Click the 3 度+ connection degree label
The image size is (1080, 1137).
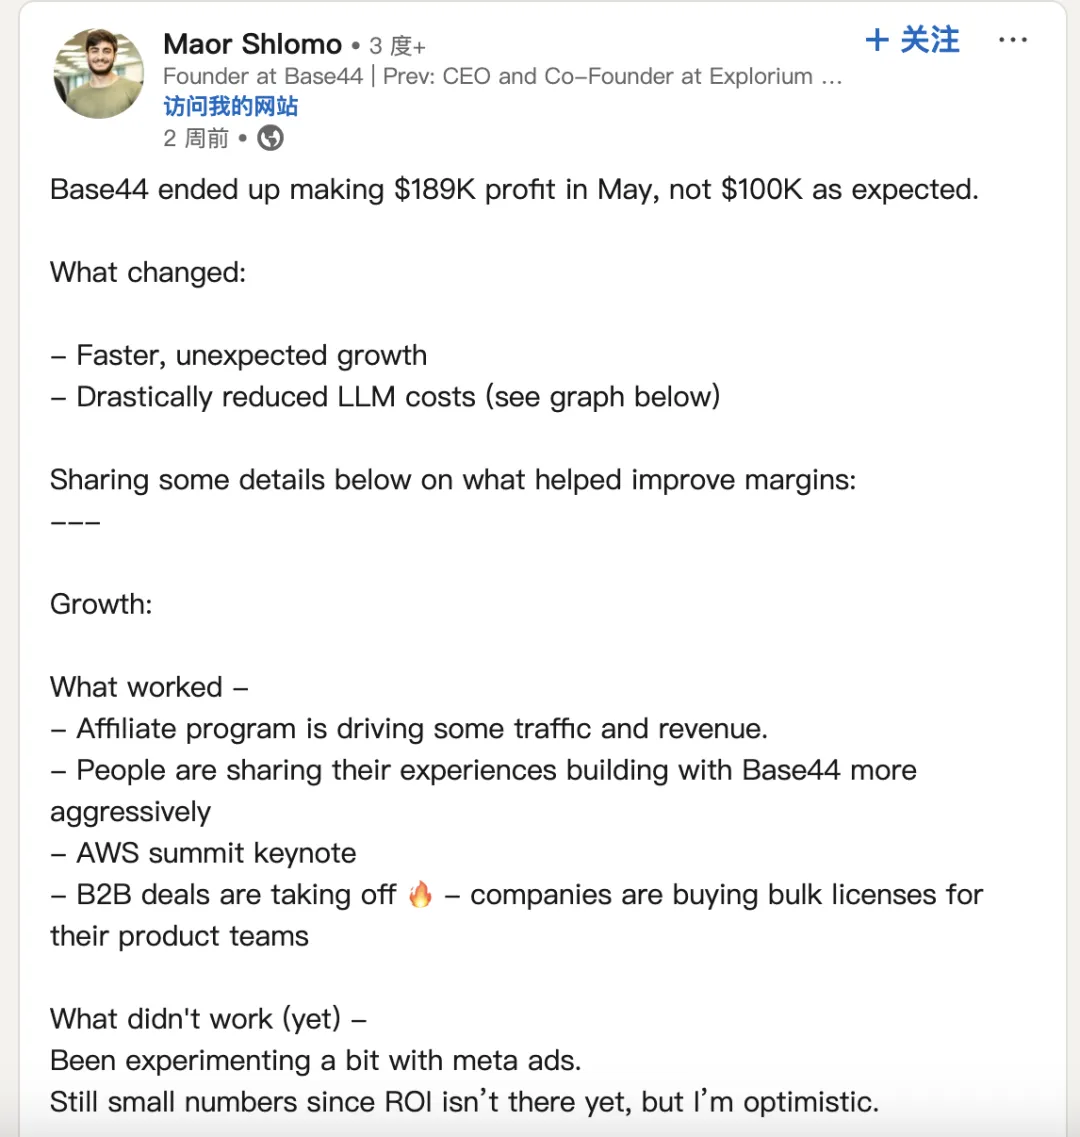coord(397,46)
